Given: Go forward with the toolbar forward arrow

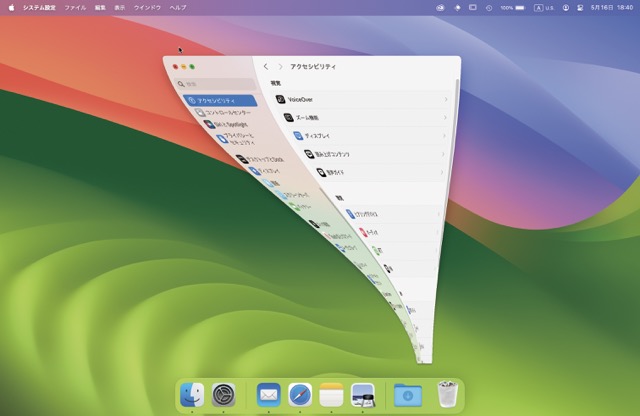Looking at the screenshot, I should click(x=280, y=66).
